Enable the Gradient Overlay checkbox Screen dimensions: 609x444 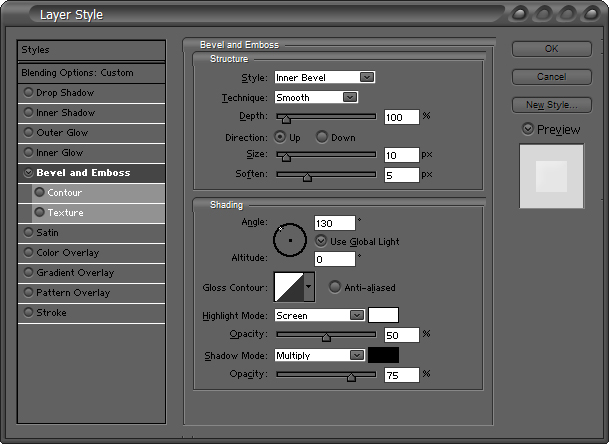click(28, 272)
